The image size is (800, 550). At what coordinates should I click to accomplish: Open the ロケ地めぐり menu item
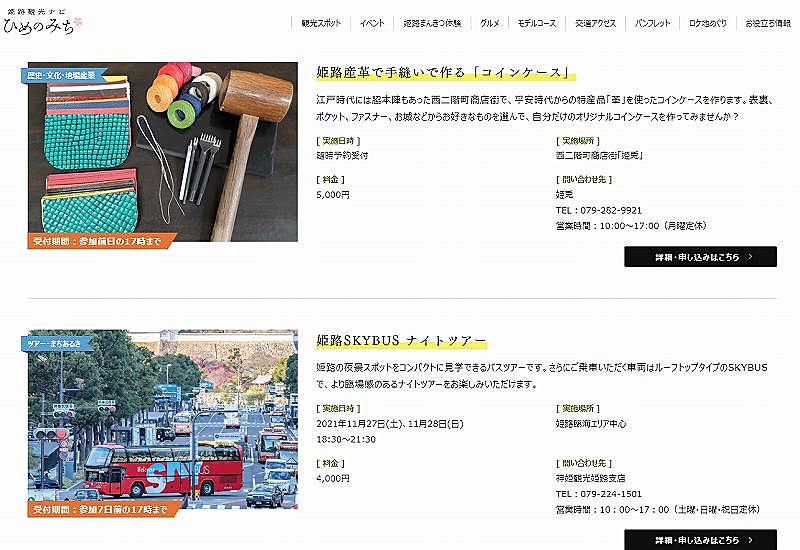pyautogui.click(x=708, y=23)
